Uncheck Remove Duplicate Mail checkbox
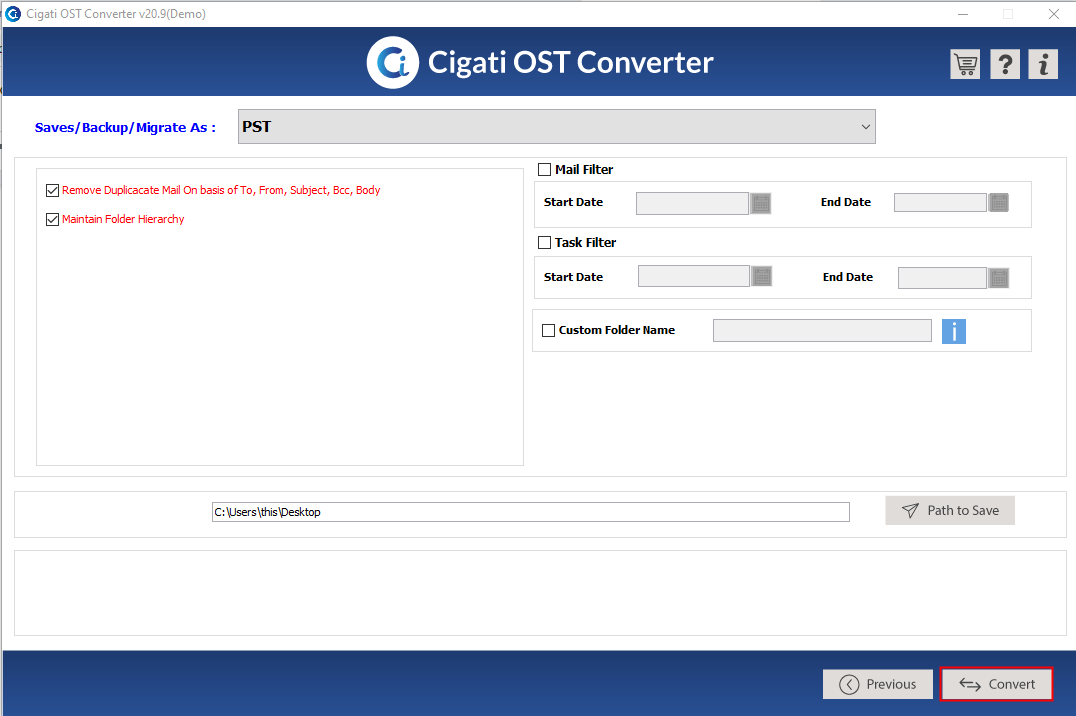1076x716 pixels. tap(52, 190)
